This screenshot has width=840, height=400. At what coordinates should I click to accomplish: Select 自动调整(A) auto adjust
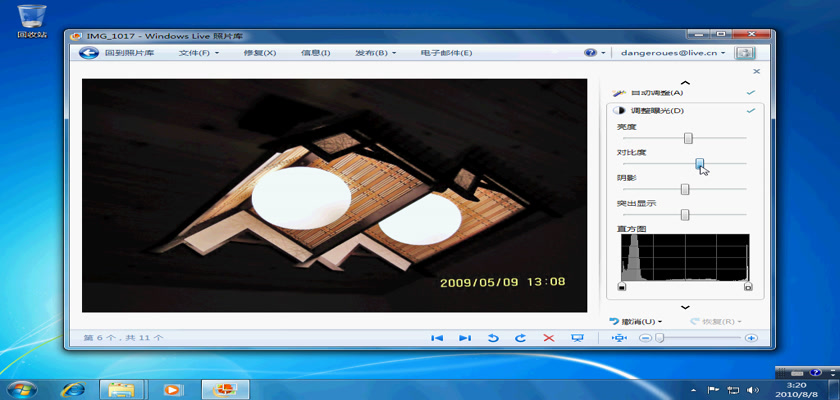click(x=661, y=92)
